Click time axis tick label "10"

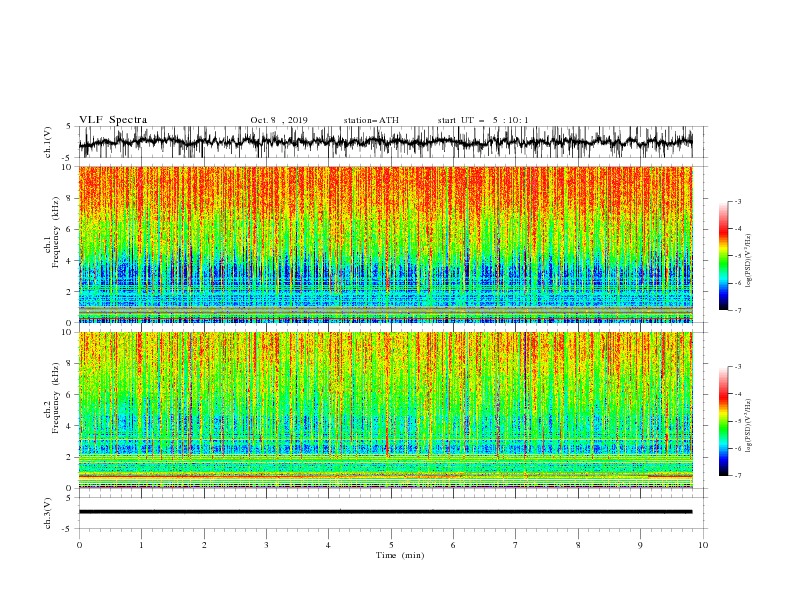point(703,545)
